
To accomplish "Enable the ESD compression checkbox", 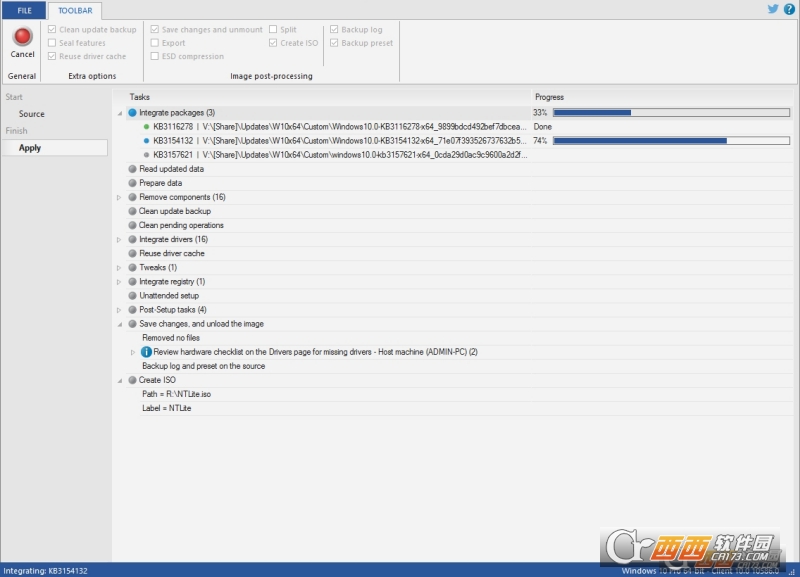I will click(155, 56).
